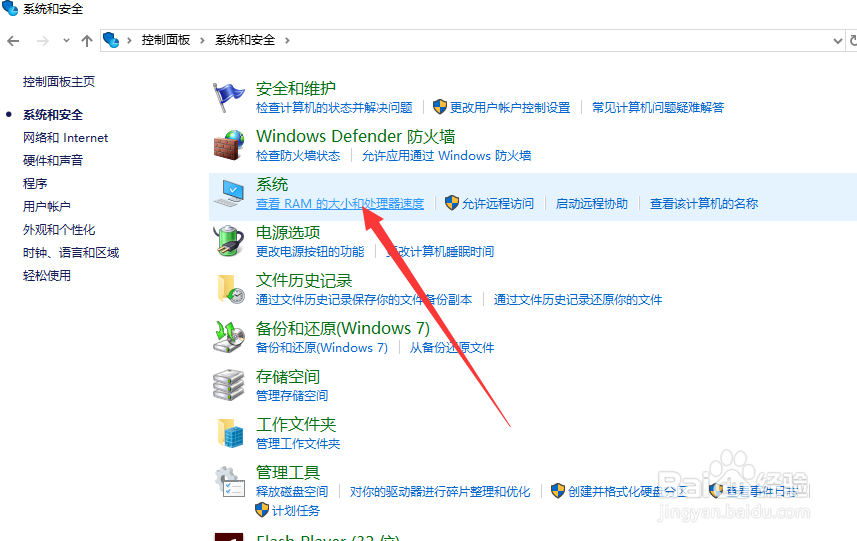This screenshot has width=857, height=541.
Task: Click 允许应用通过 Windows 防火墙 link
Action: [446, 156]
